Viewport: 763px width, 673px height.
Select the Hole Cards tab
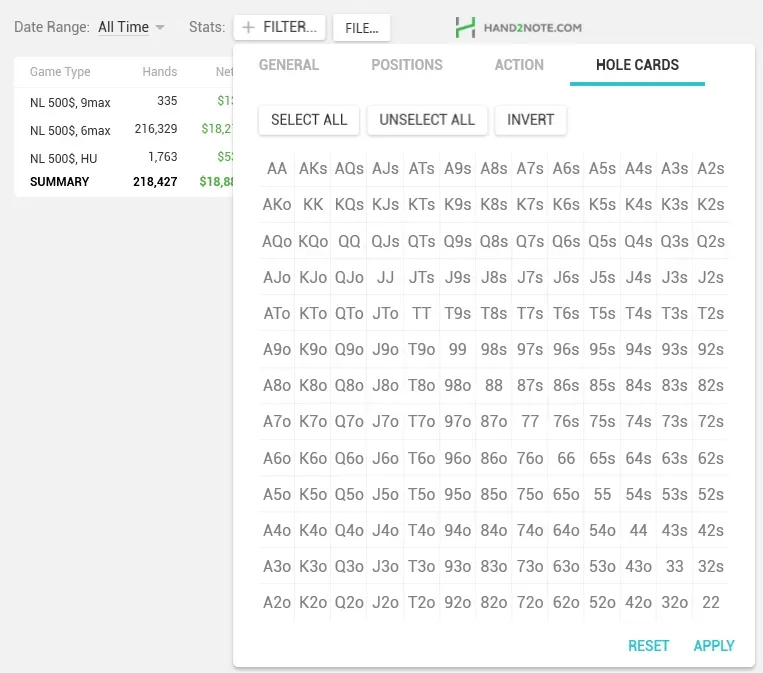click(x=637, y=65)
